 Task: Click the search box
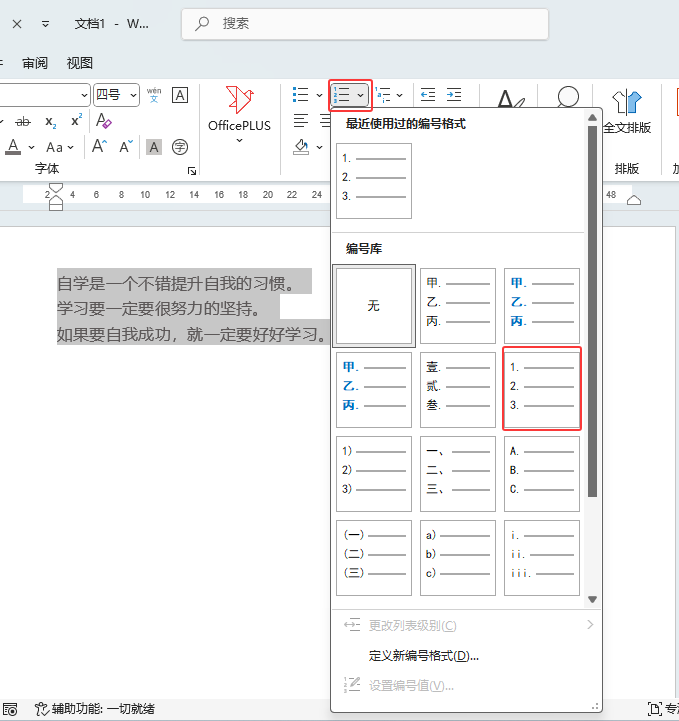click(365, 24)
